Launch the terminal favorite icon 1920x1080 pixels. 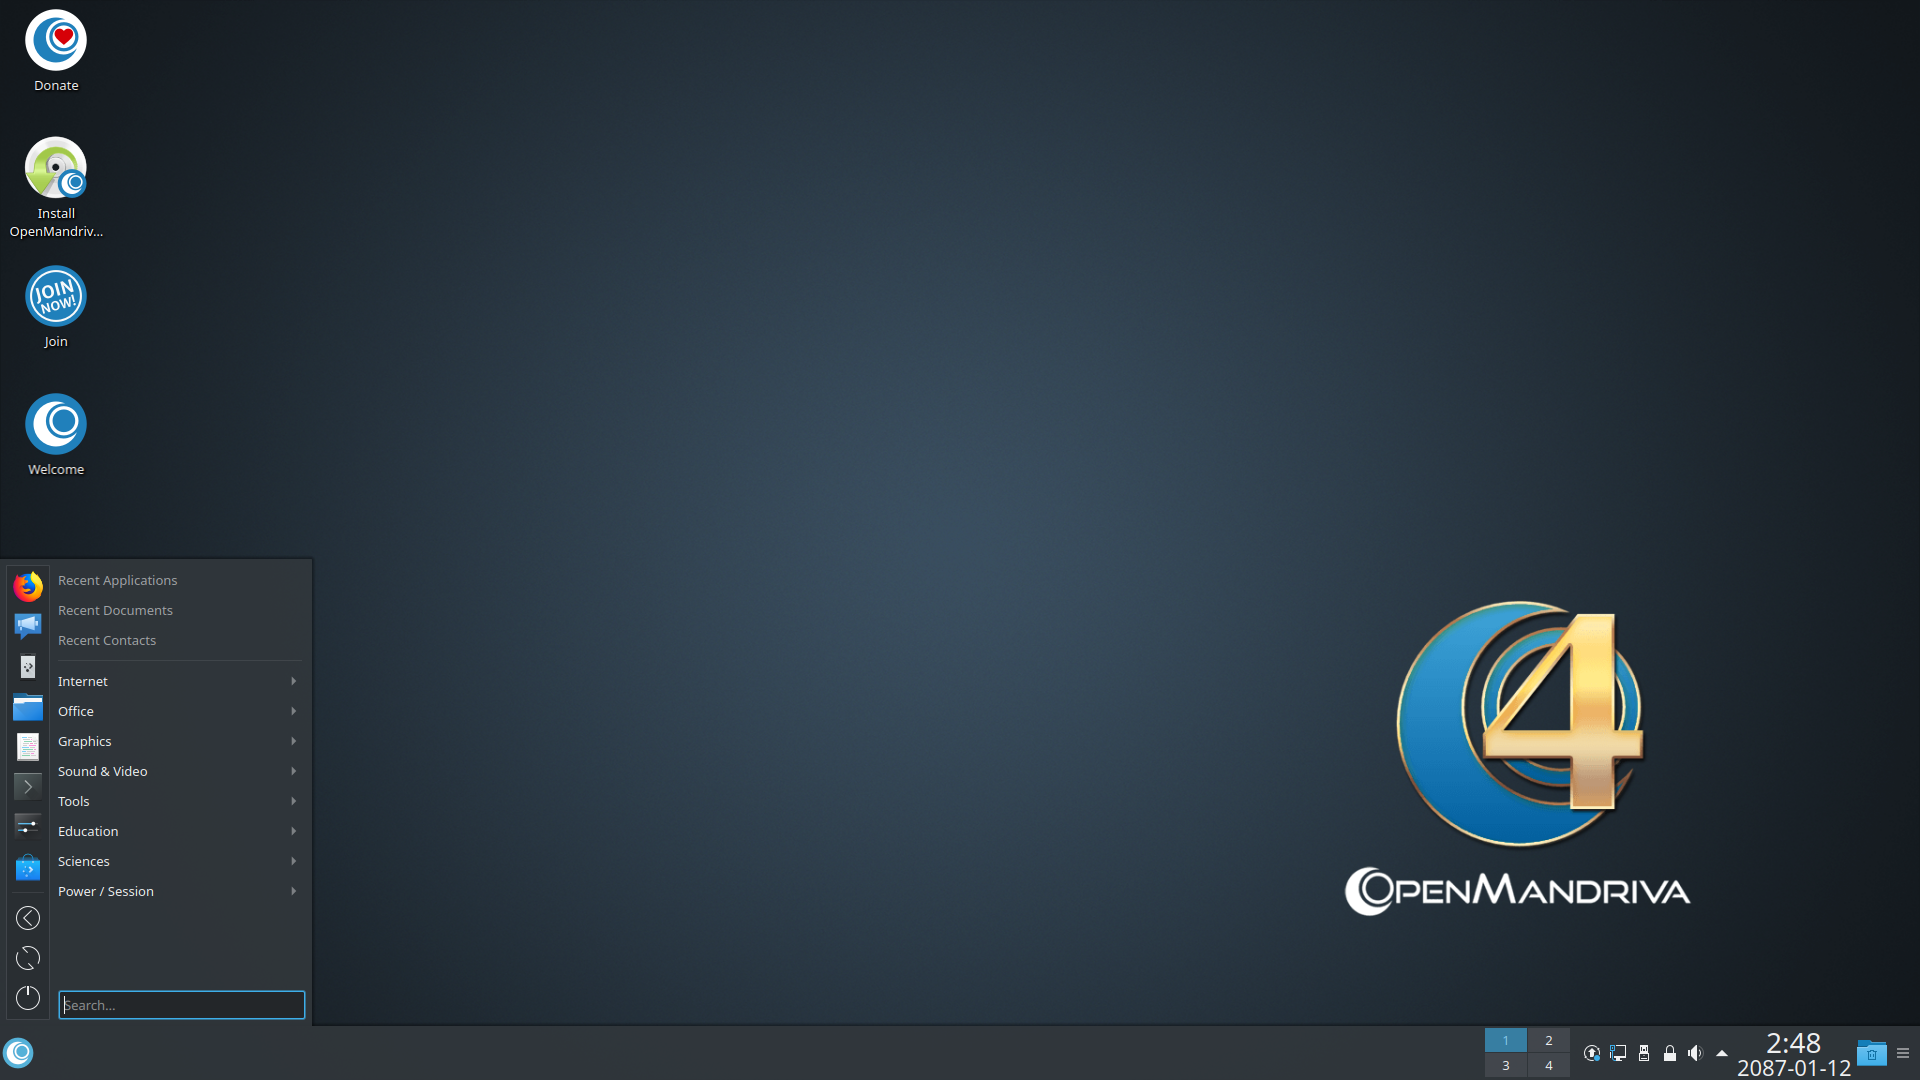tap(28, 787)
